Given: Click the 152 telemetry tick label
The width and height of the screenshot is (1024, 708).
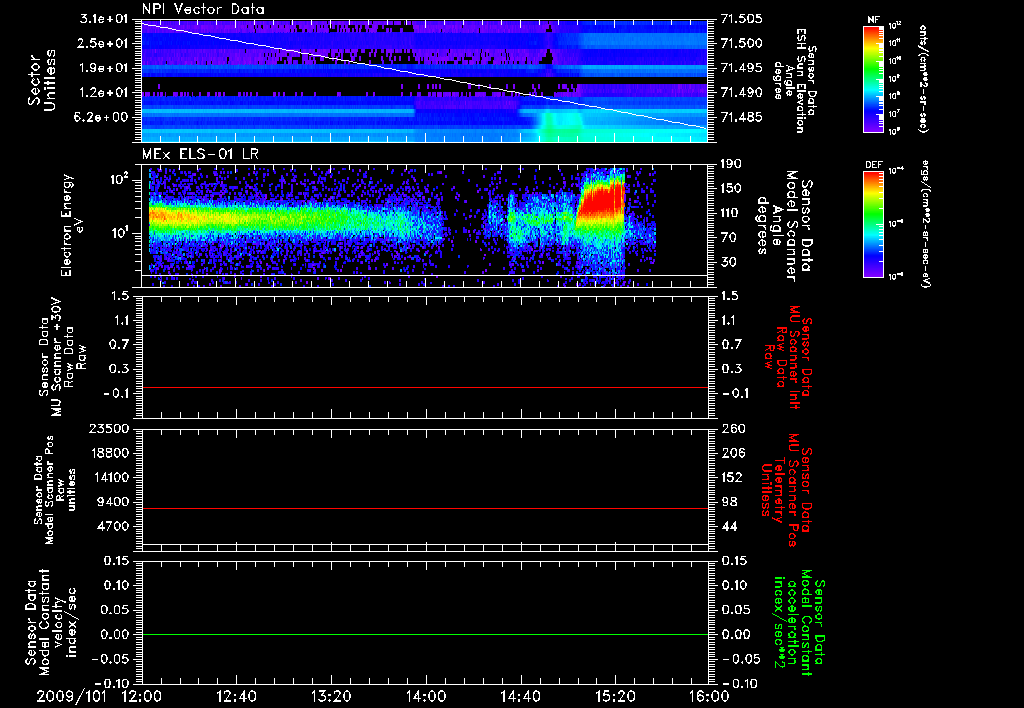Looking at the screenshot, I should (x=732, y=477).
